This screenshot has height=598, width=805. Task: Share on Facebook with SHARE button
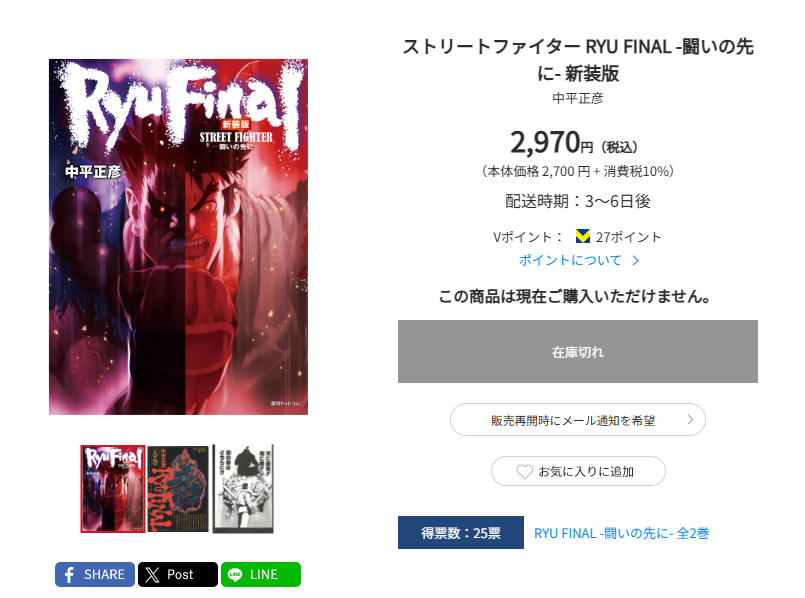click(x=95, y=574)
